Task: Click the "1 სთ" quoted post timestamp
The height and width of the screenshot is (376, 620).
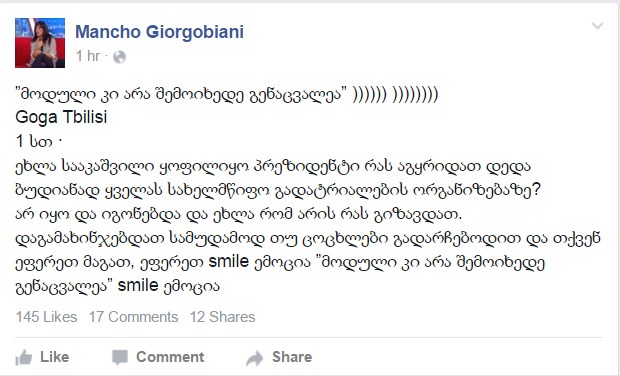Action: (x=34, y=142)
